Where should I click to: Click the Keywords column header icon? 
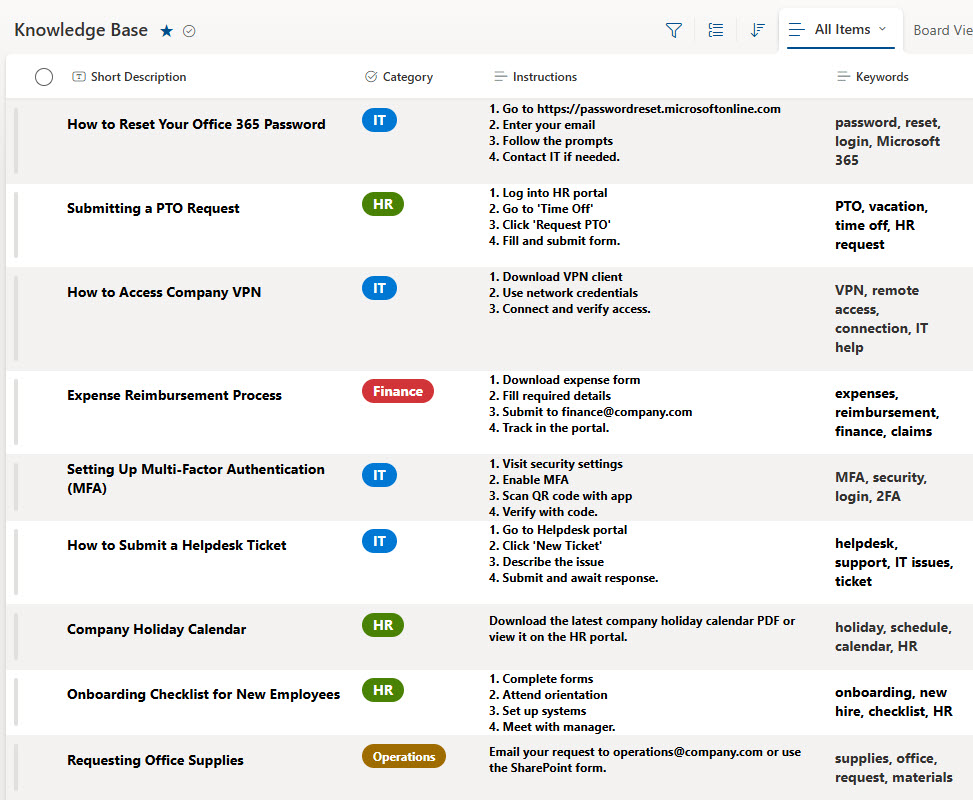pyautogui.click(x=844, y=76)
